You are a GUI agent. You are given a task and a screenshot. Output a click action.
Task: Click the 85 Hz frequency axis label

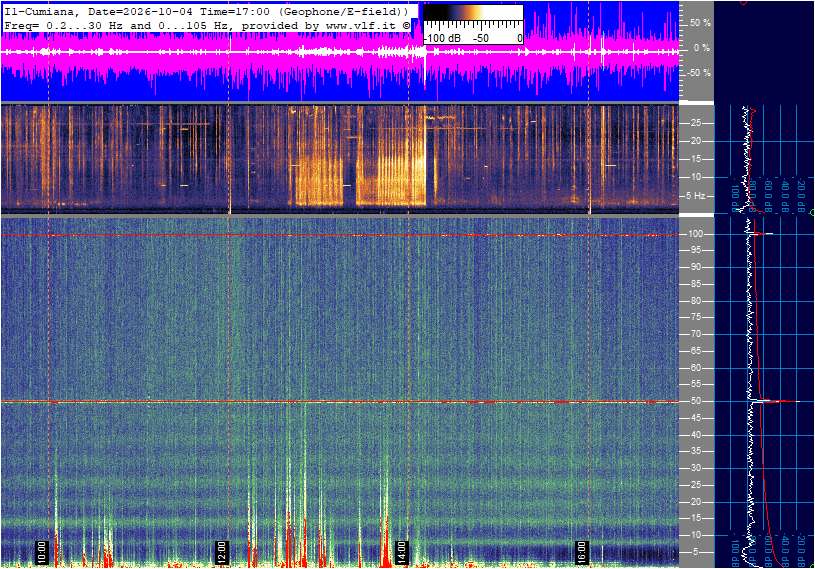click(x=695, y=284)
